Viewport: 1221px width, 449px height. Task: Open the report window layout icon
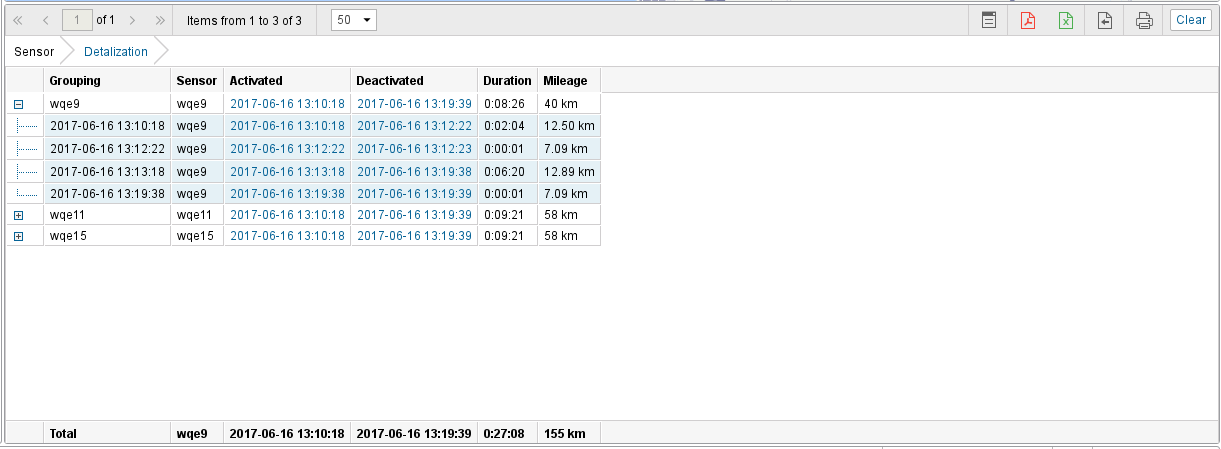coord(988,20)
